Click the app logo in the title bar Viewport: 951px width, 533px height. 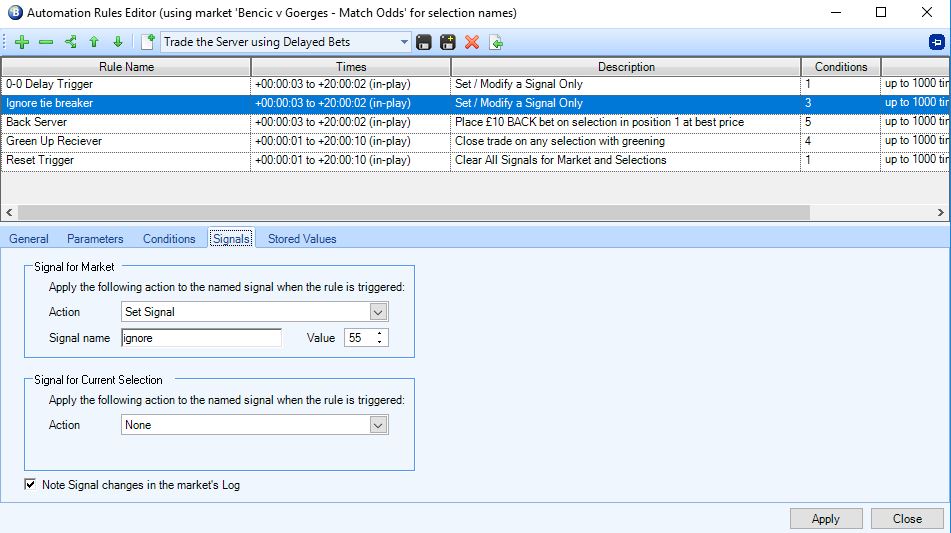click(15, 12)
